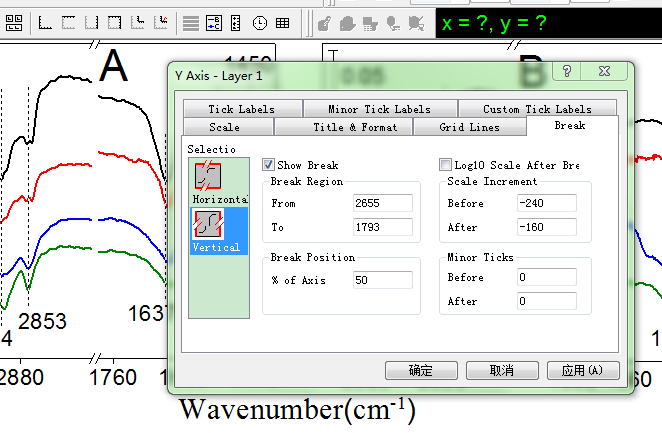Uncheck the Show Break checkbox

[x=268, y=165]
